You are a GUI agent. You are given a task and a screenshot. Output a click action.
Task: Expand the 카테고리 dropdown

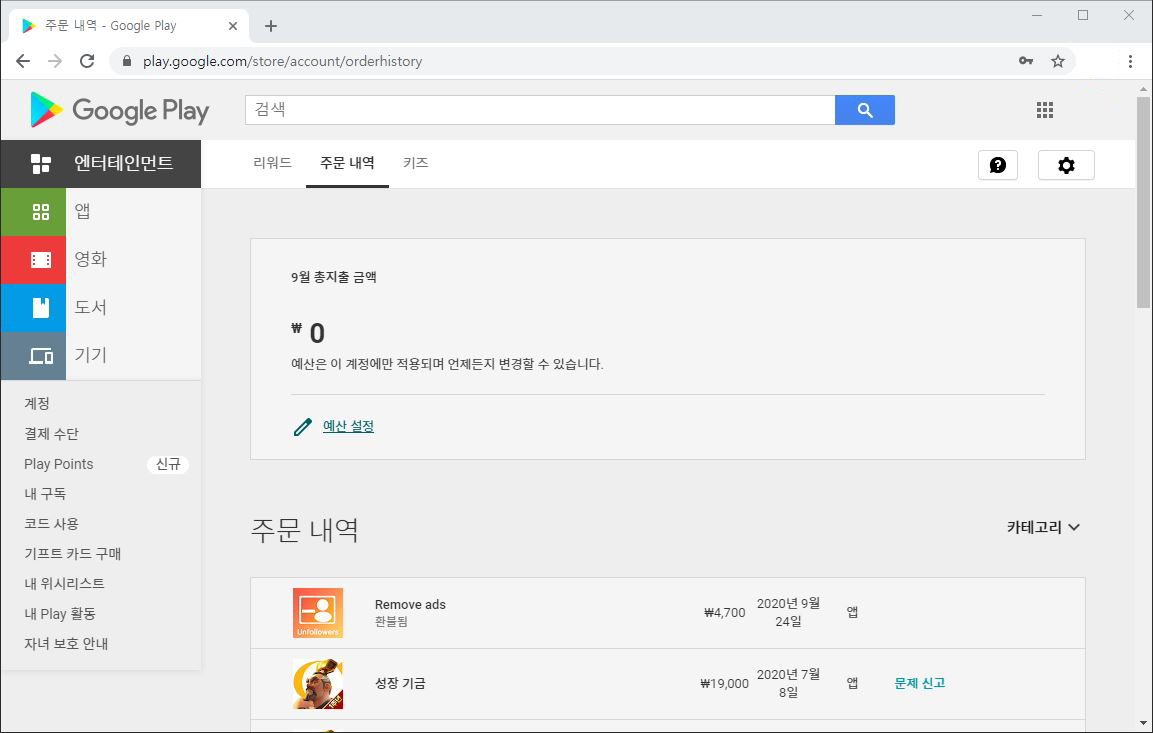tap(1043, 527)
